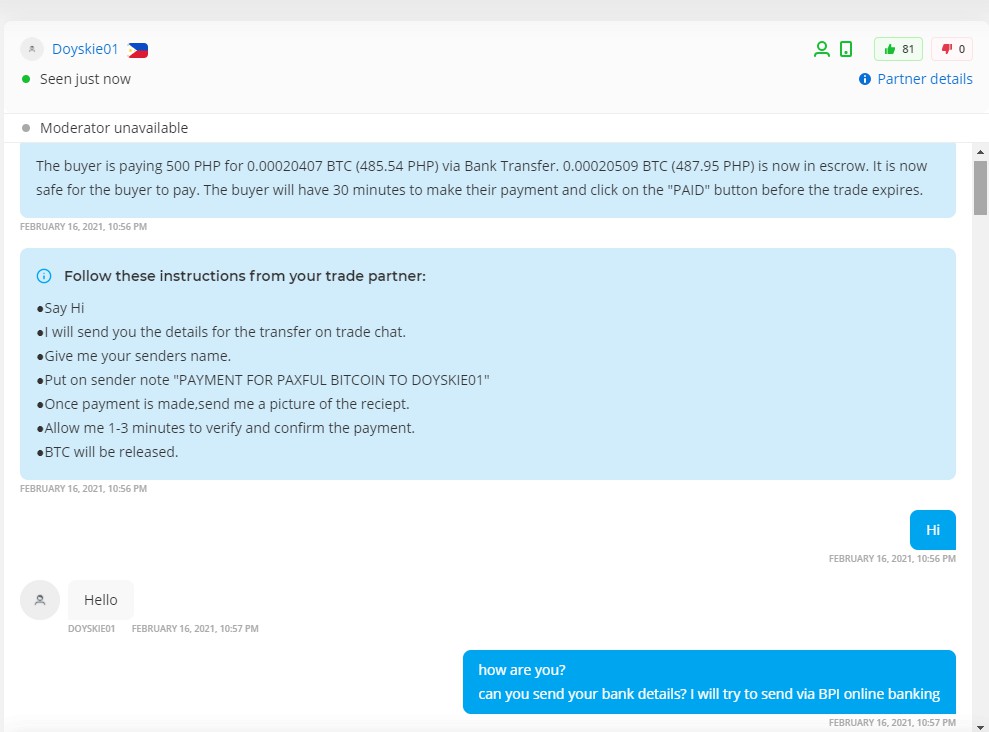Image resolution: width=989 pixels, height=732 pixels.
Task: Click the blue Hi message bubble
Action: (x=932, y=530)
